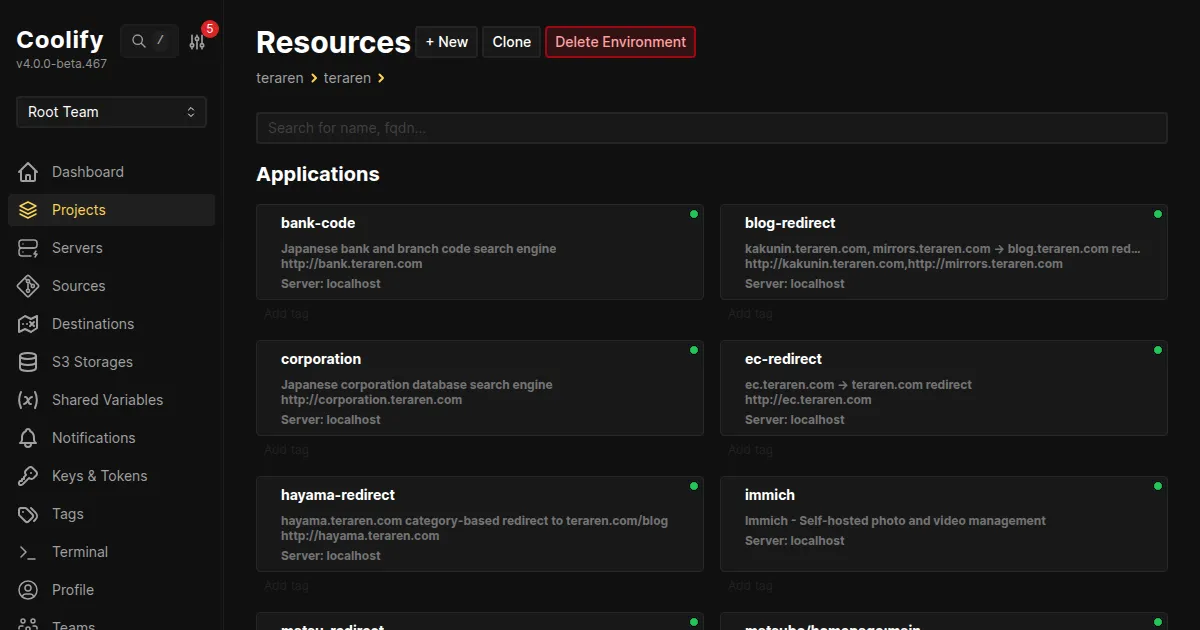Click Add tag under the corporation card
Image resolution: width=1200 pixels, height=630 pixels.
[x=286, y=450]
